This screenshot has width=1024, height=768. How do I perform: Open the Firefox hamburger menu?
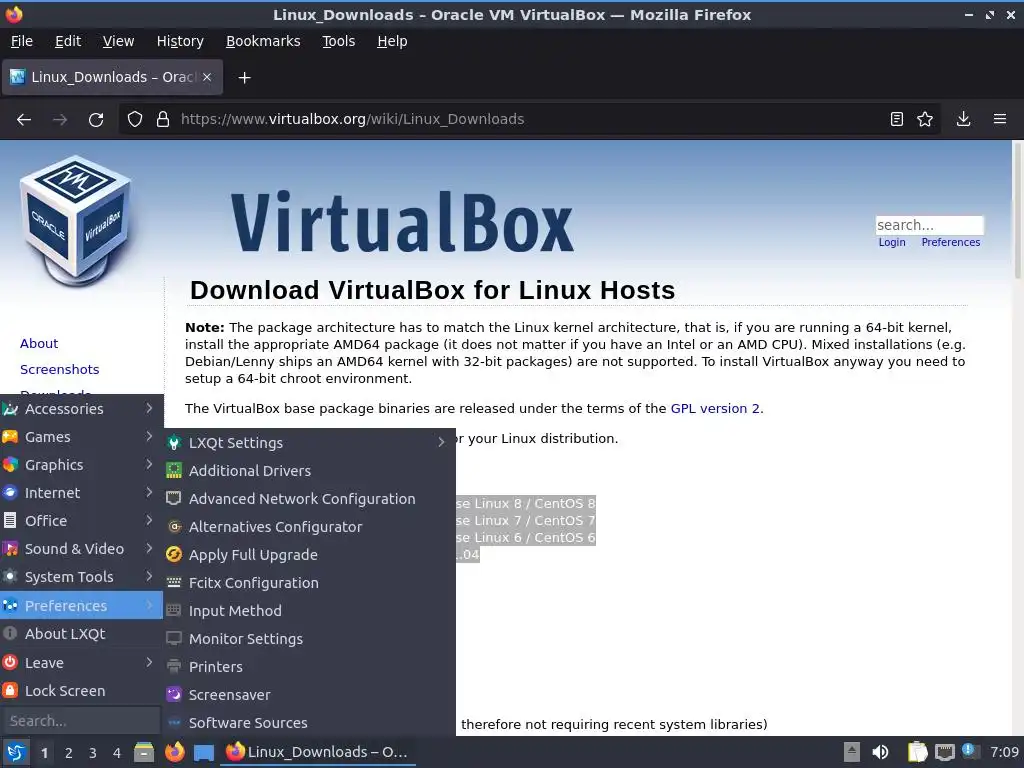click(1000, 119)
